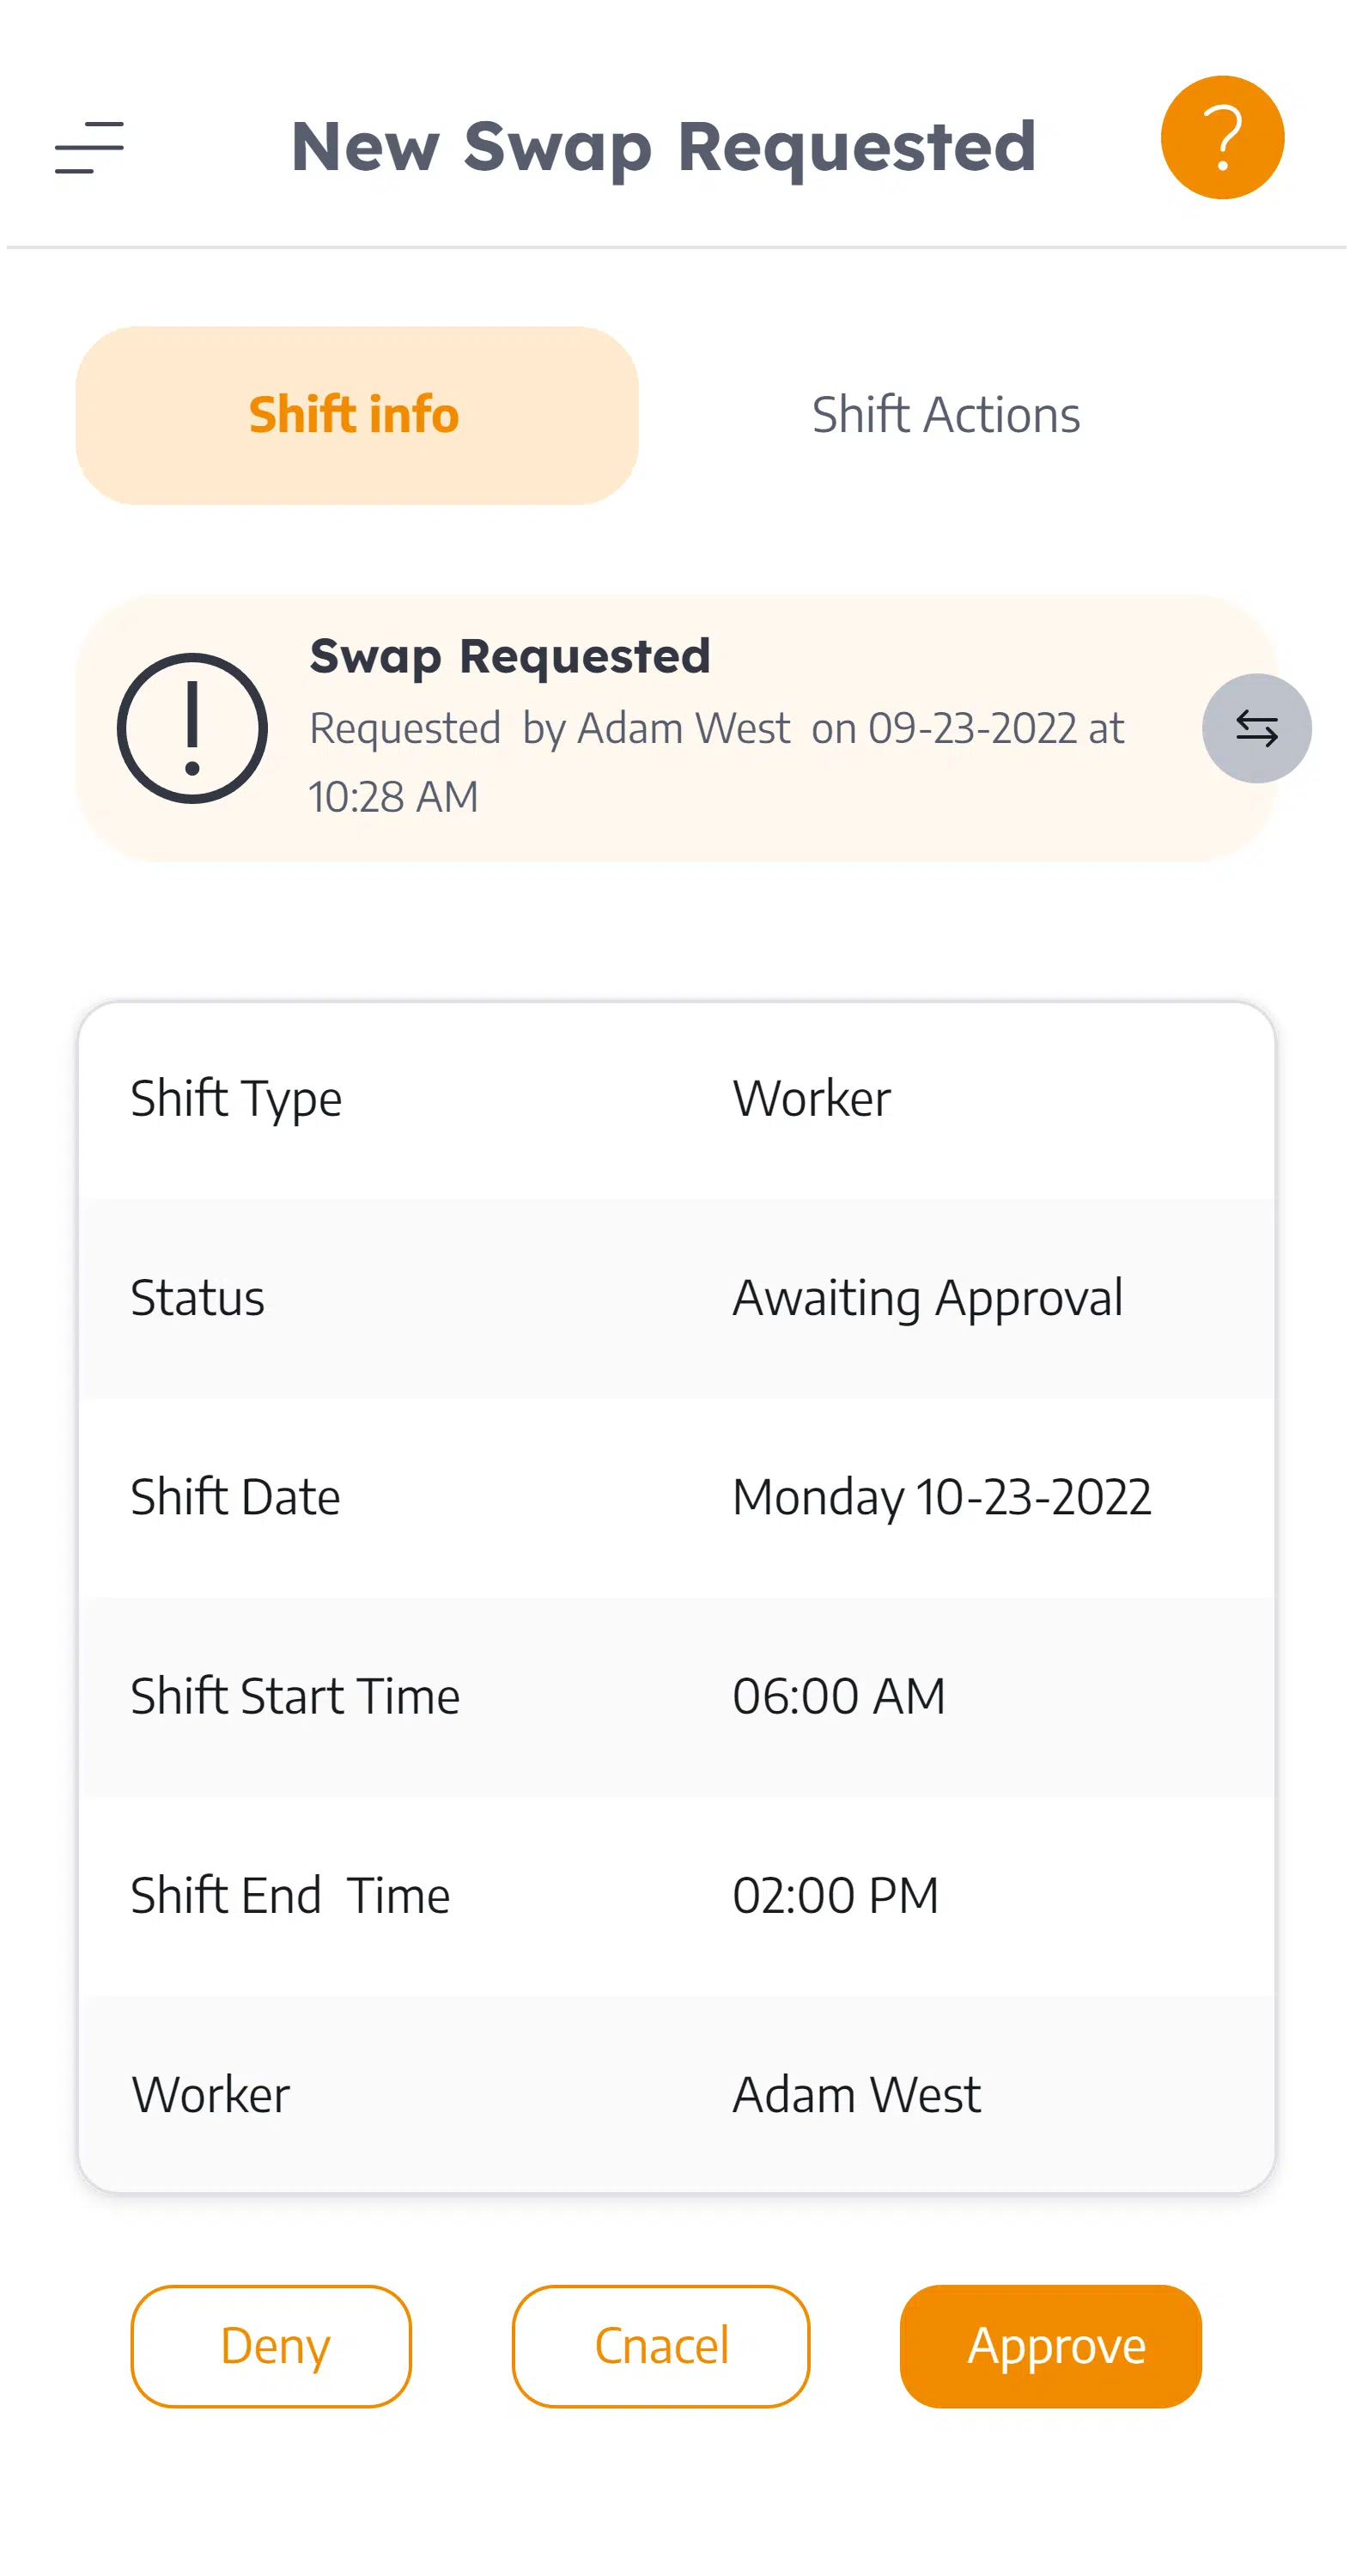Screen dimensions: 1350x2576
Task: Open the Shift Actions tab
Action: (945, 415)
